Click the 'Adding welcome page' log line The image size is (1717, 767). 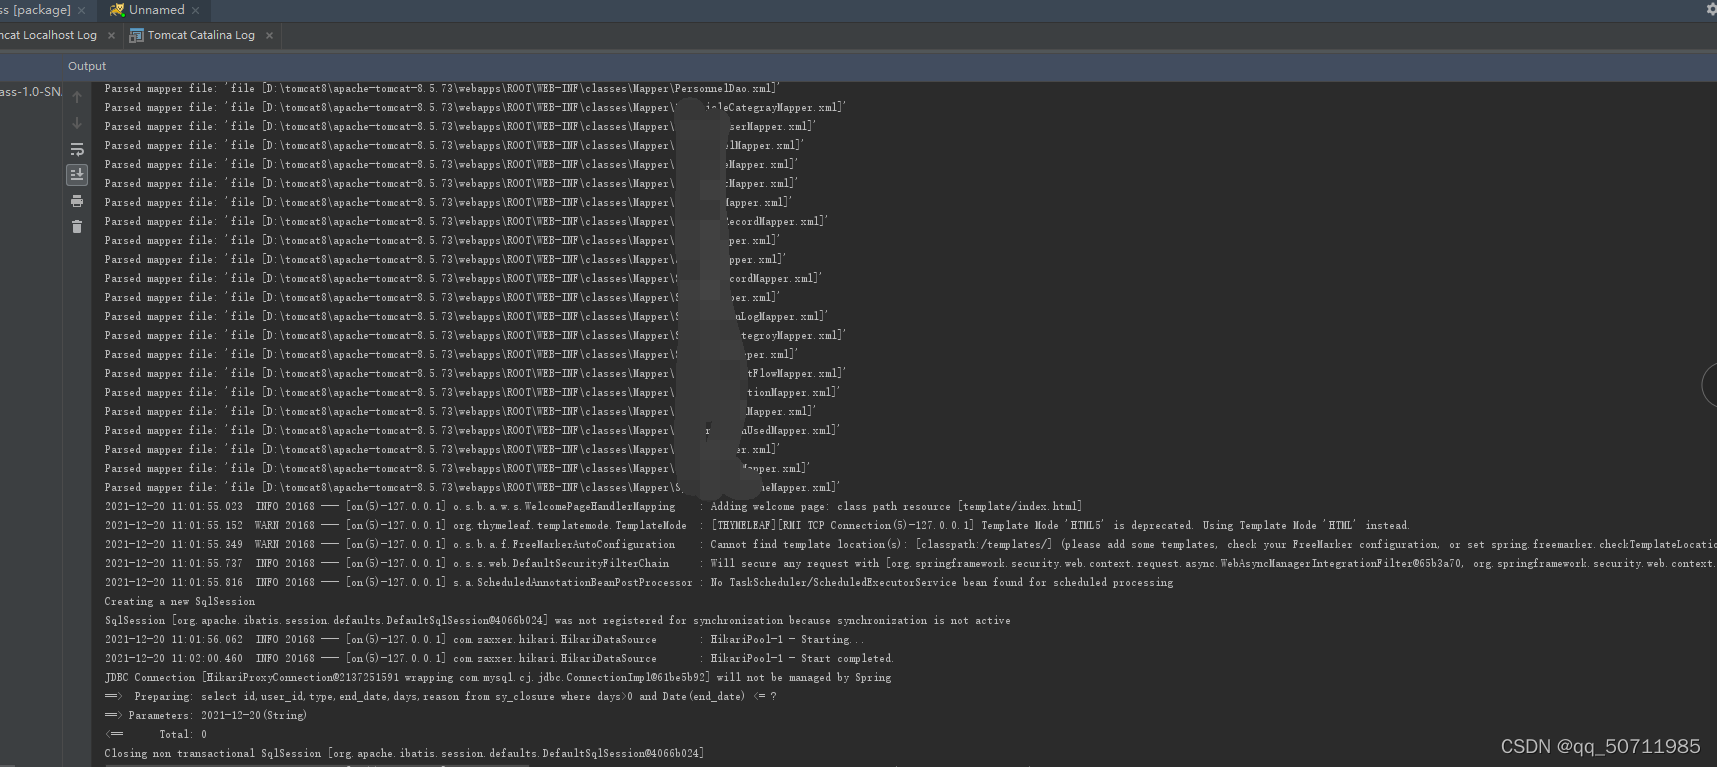point(593,506)
